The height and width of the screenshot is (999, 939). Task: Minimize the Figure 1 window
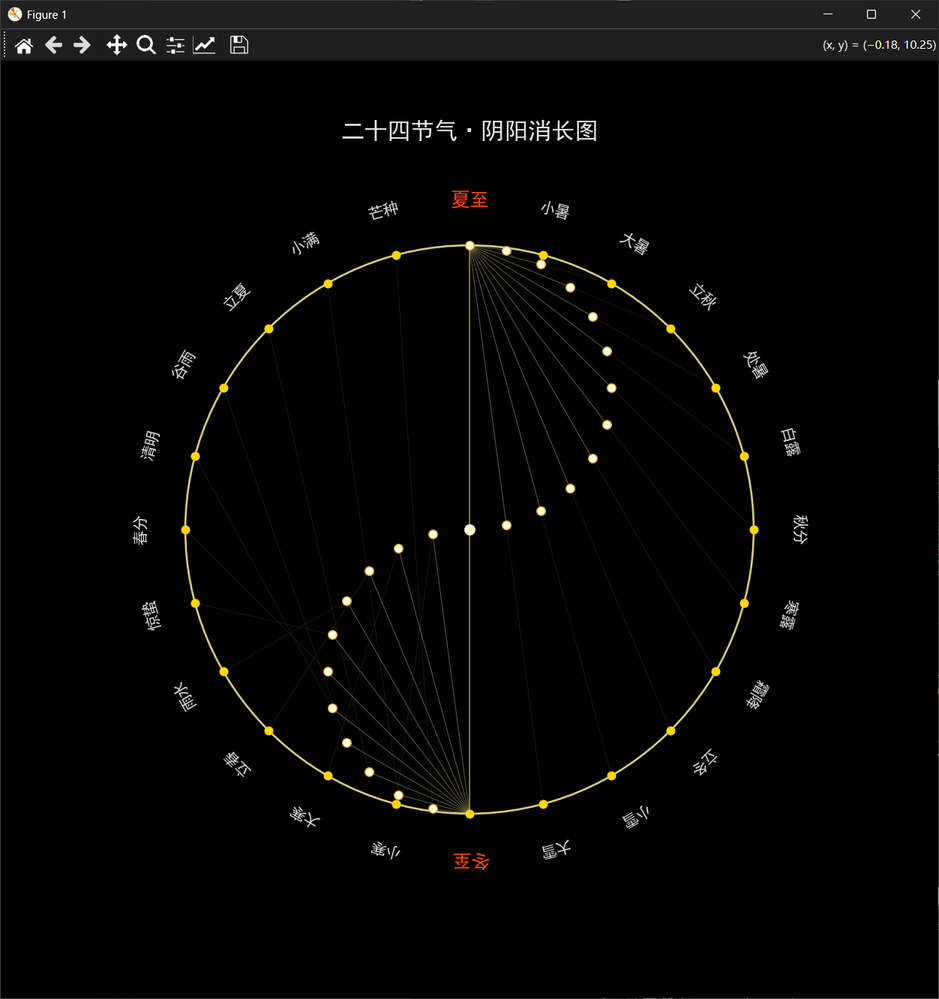tap(827, 14)
